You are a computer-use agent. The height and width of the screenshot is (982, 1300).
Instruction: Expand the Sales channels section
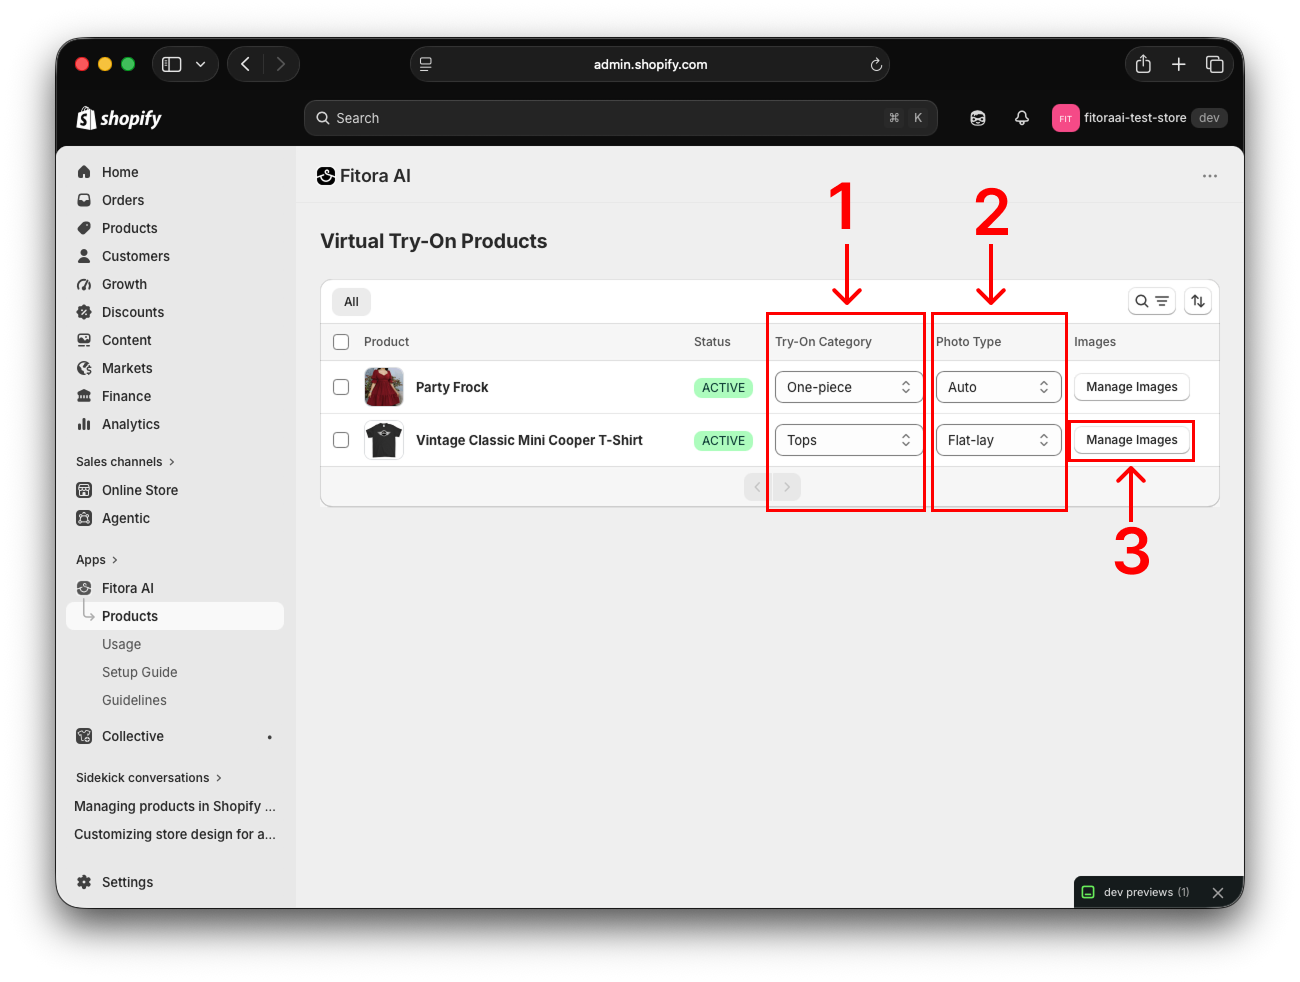tap(125, 462)
